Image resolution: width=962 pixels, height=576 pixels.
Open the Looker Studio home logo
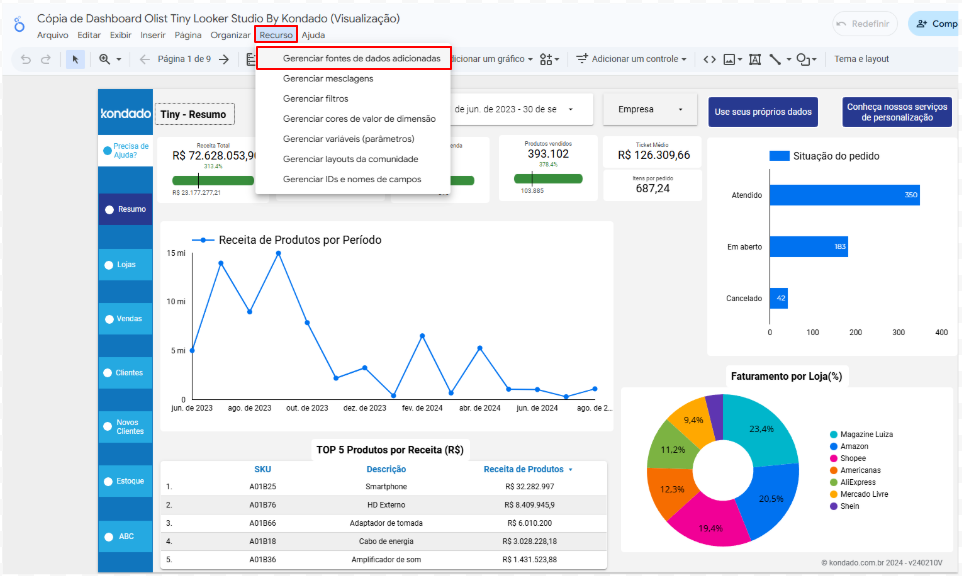[x=19, y=24]
